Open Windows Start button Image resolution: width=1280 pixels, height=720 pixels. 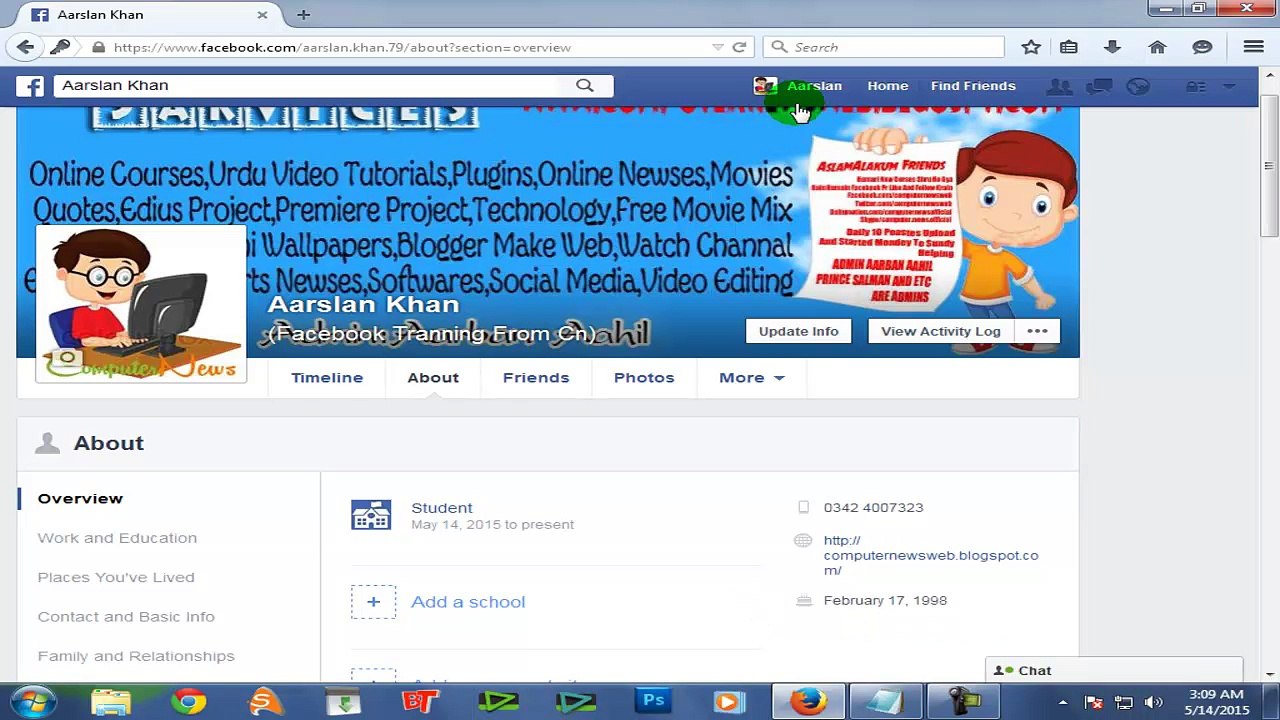point(33,702)
